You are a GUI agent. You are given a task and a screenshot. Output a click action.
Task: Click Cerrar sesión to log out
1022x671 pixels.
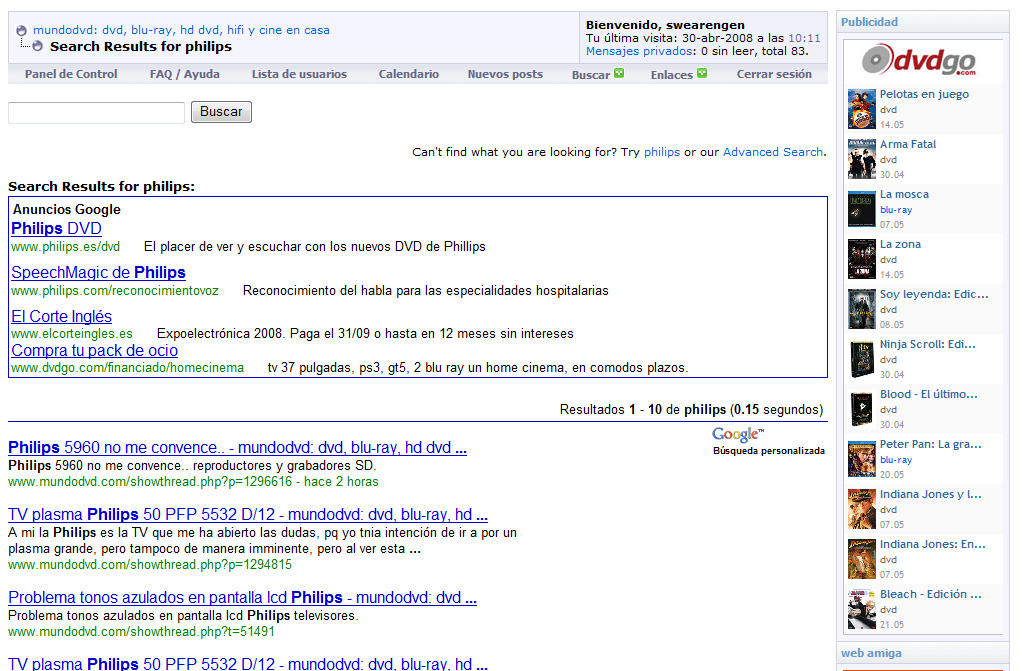tap(774, 74)
